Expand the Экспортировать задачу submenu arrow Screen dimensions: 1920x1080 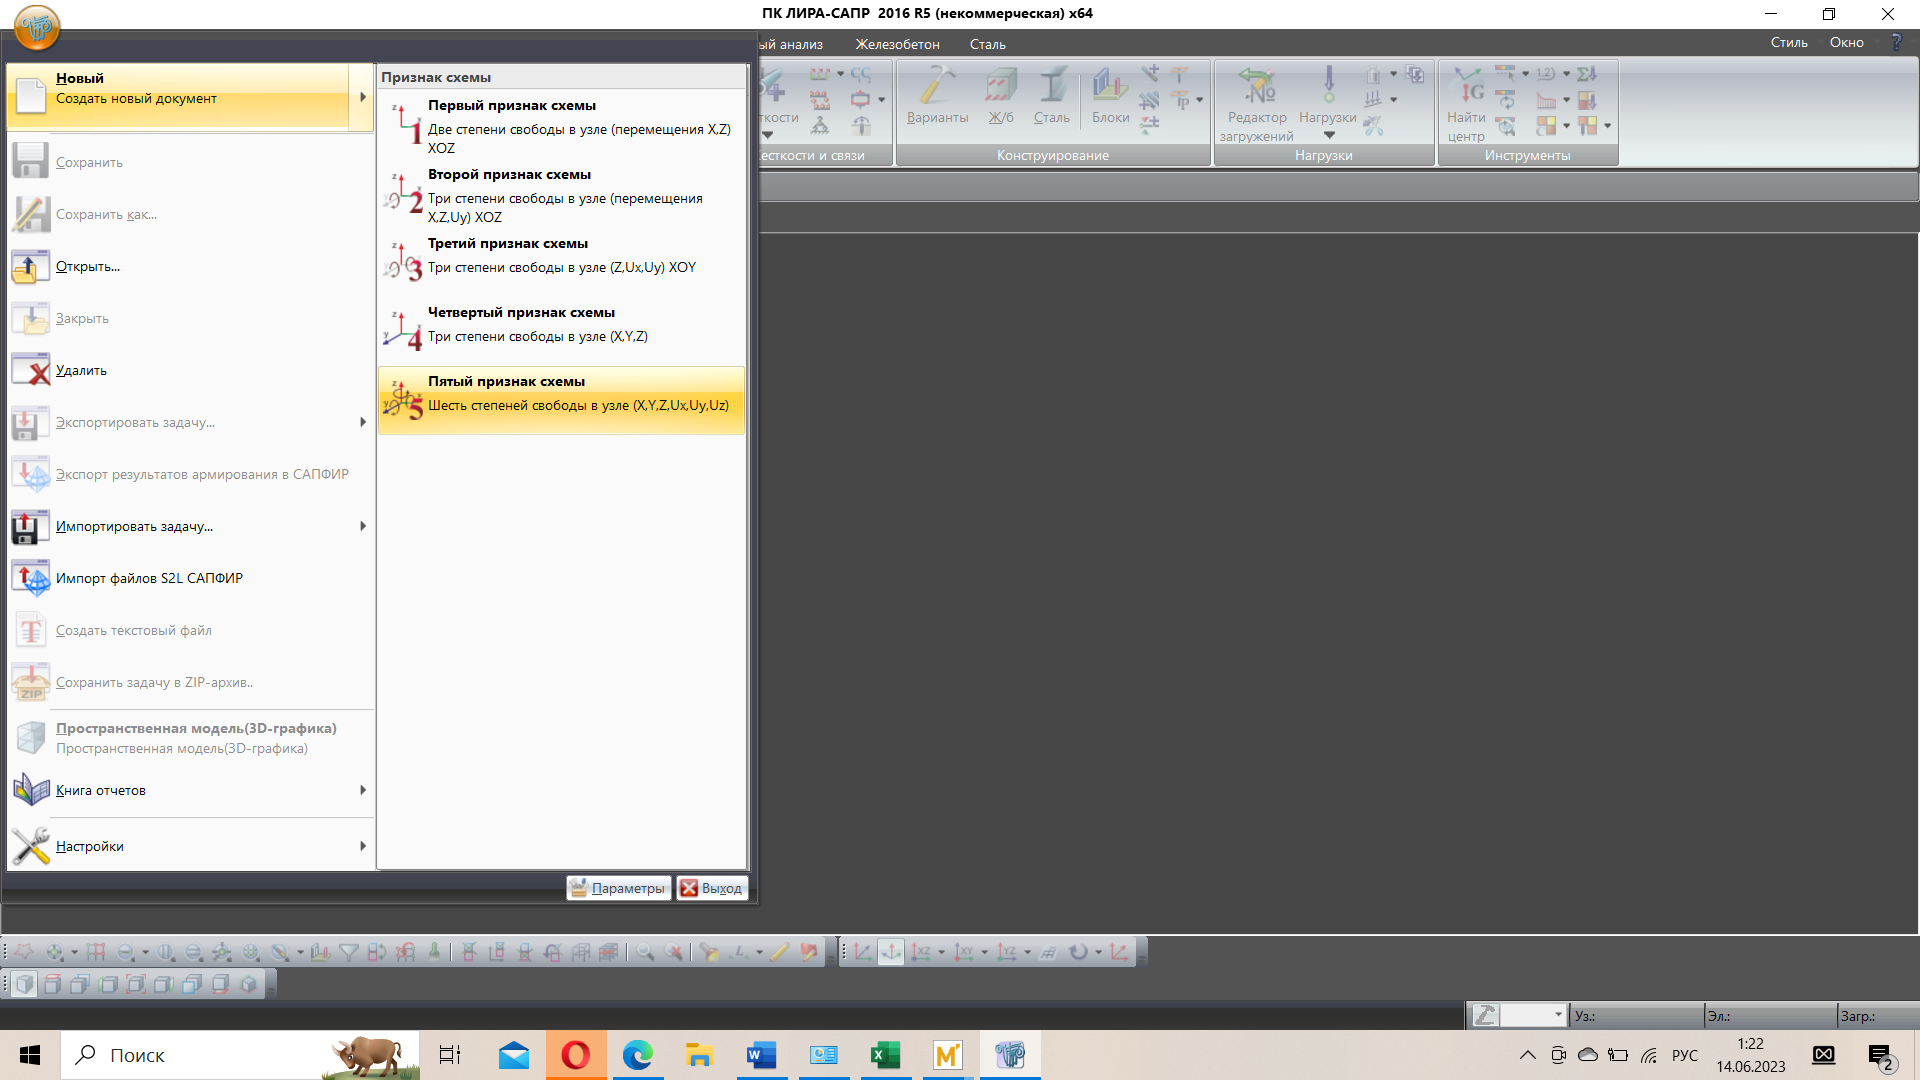(362, 422)
